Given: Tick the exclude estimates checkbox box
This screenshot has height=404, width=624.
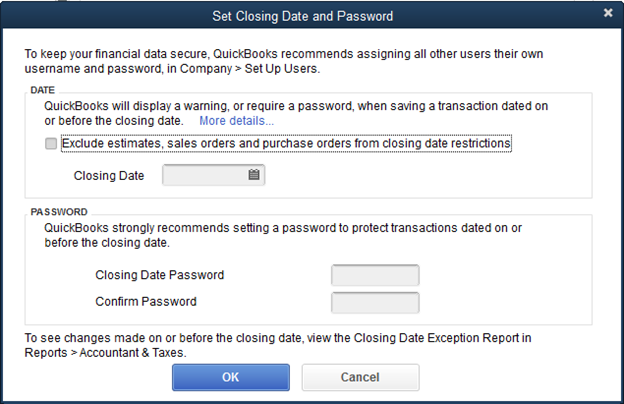Looking at the screenshot, I should point(51,144).
